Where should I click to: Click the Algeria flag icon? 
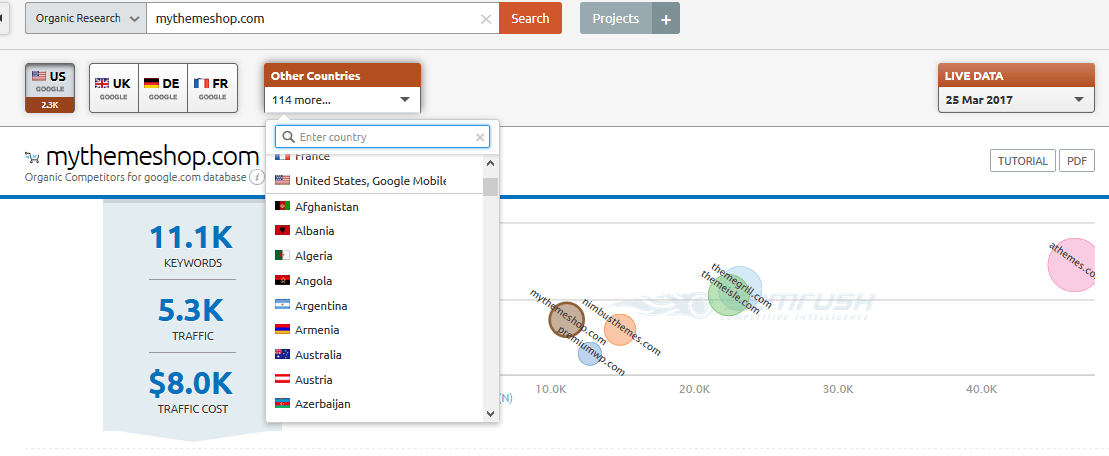tap(282, 255)
